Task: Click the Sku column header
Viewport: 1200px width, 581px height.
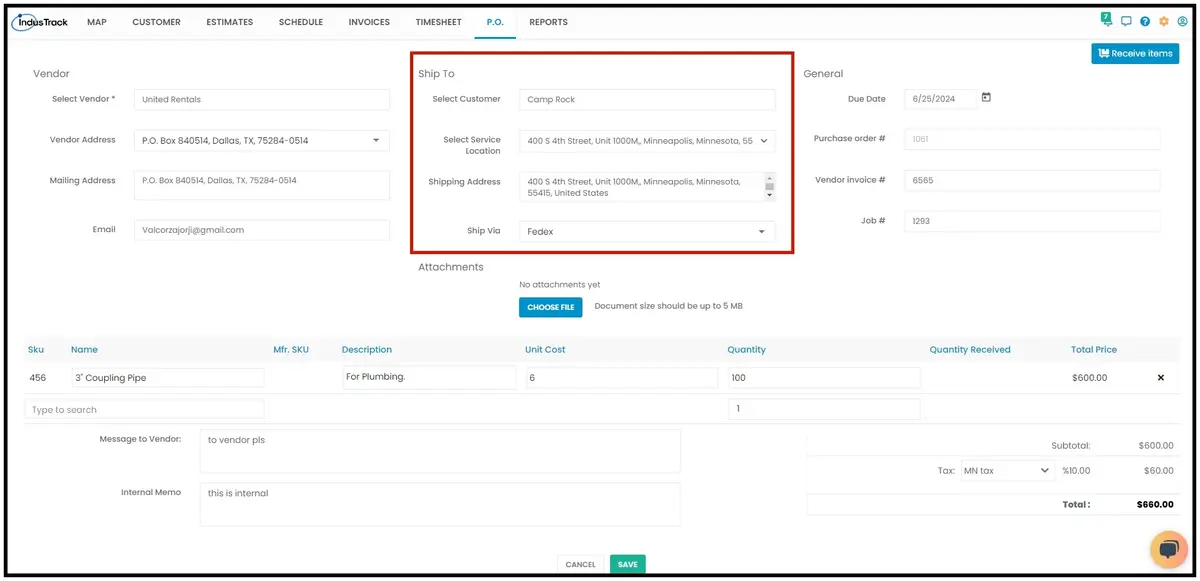Action: coord(36,350)
